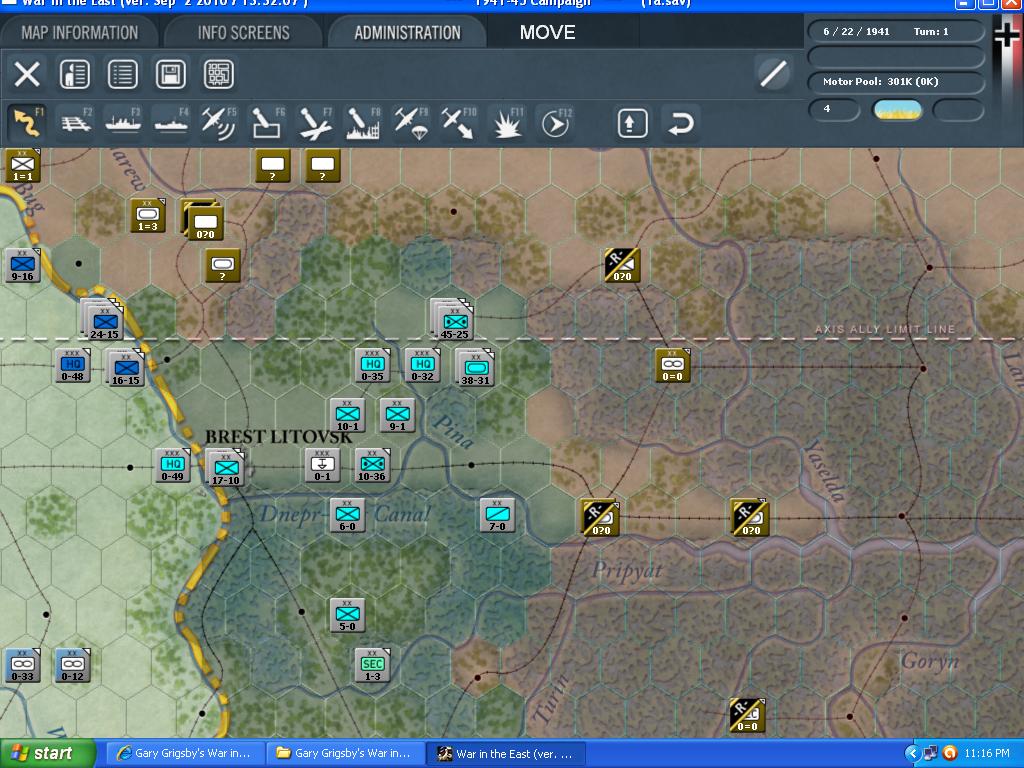Image resolution: width=1024 pixels, height=768 pixels.
Task: Select the HQ unit labeled 0-32
Action: (x=423, y=364)
